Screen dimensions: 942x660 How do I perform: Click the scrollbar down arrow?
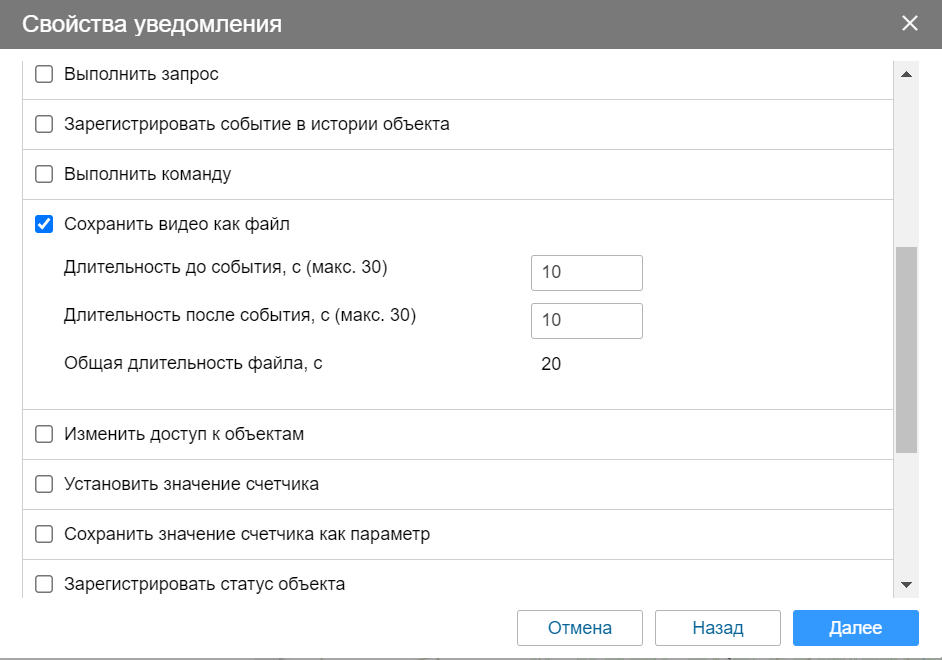[907, 583]
